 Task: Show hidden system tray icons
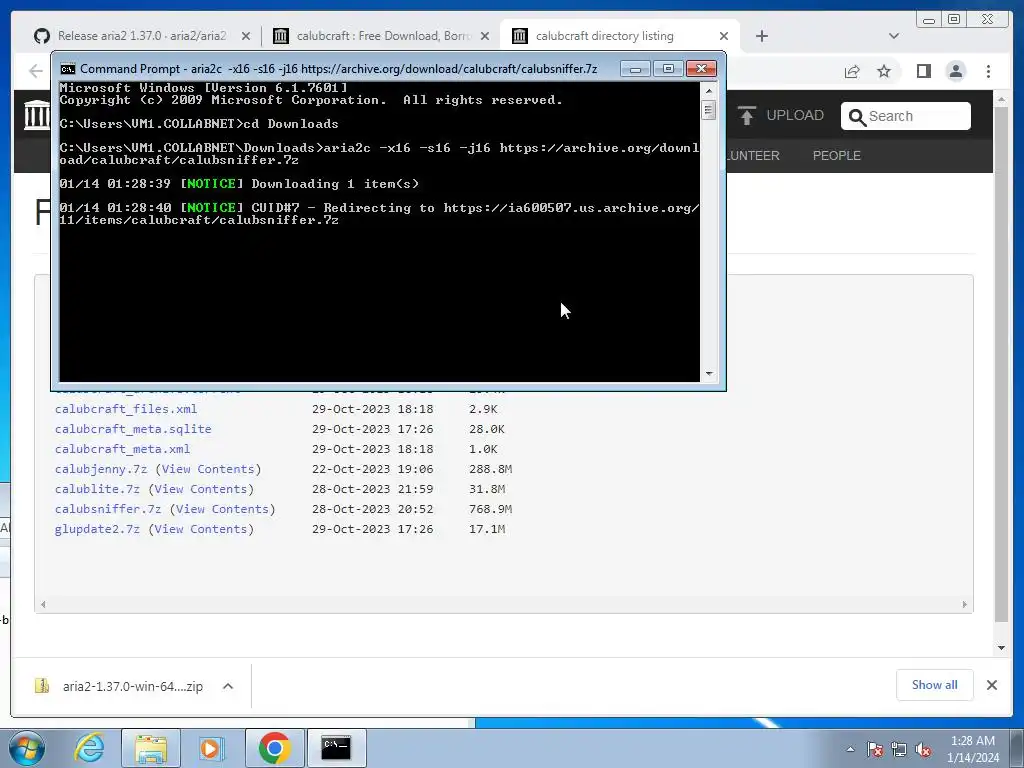coord(850,749)
